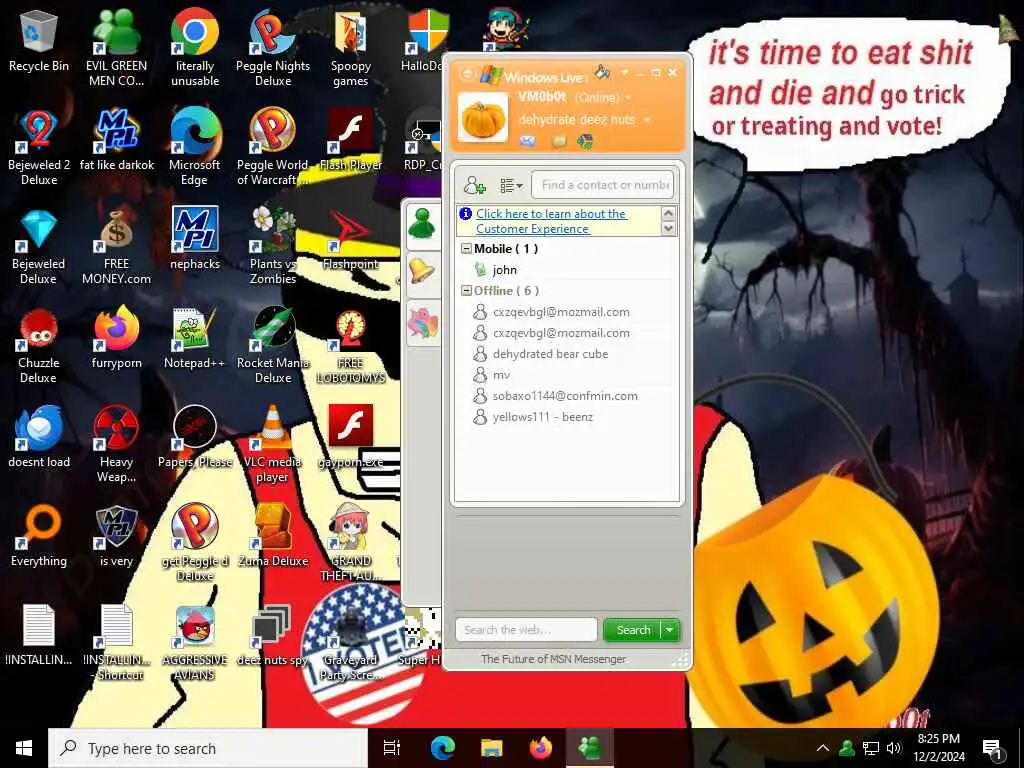
Task: Select the Papers, Please desktop icon
Action: pos(195,438)
